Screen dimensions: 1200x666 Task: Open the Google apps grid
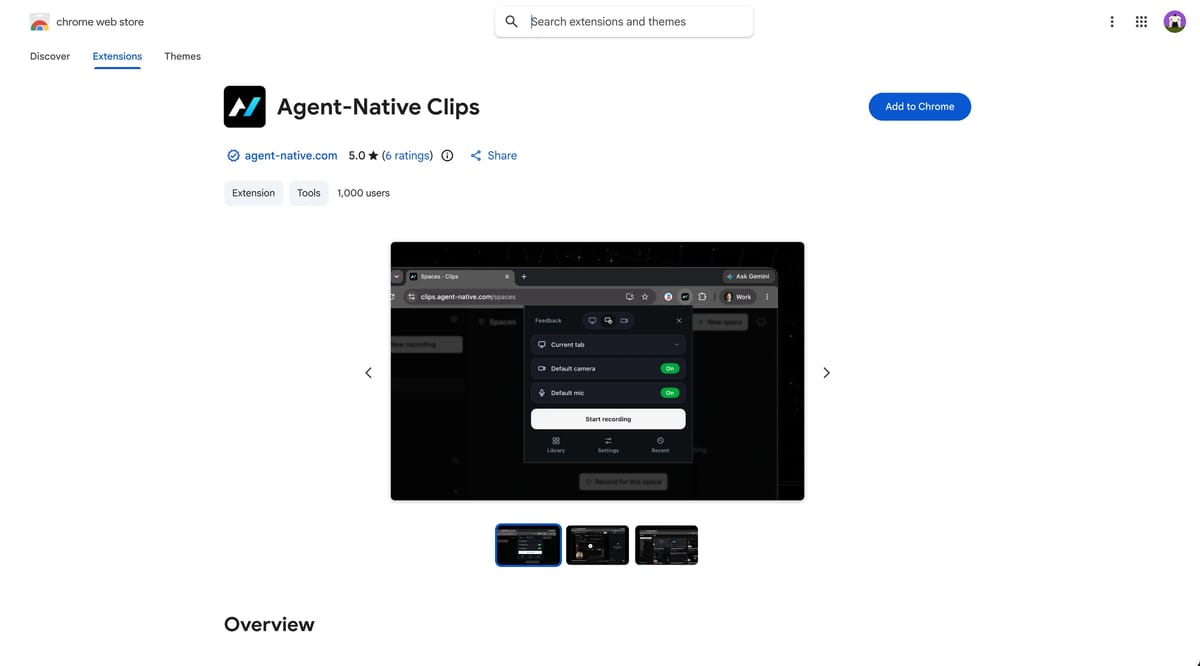[1141, 21]
